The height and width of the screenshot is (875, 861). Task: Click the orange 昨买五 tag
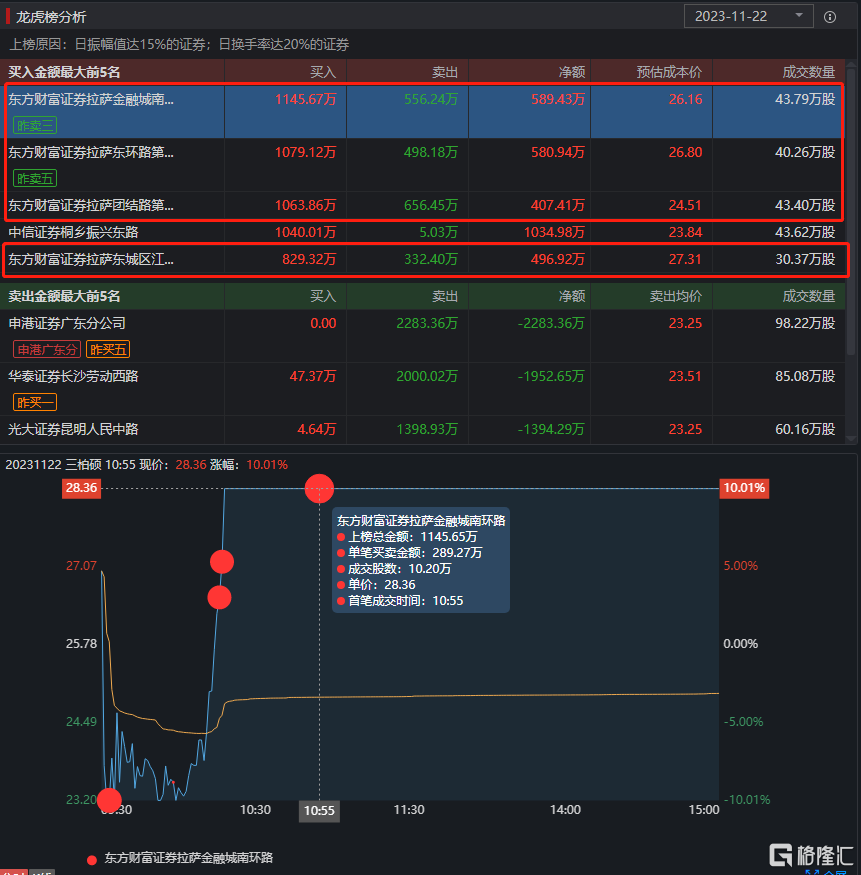pyautogui.click(x=108, y=349)
